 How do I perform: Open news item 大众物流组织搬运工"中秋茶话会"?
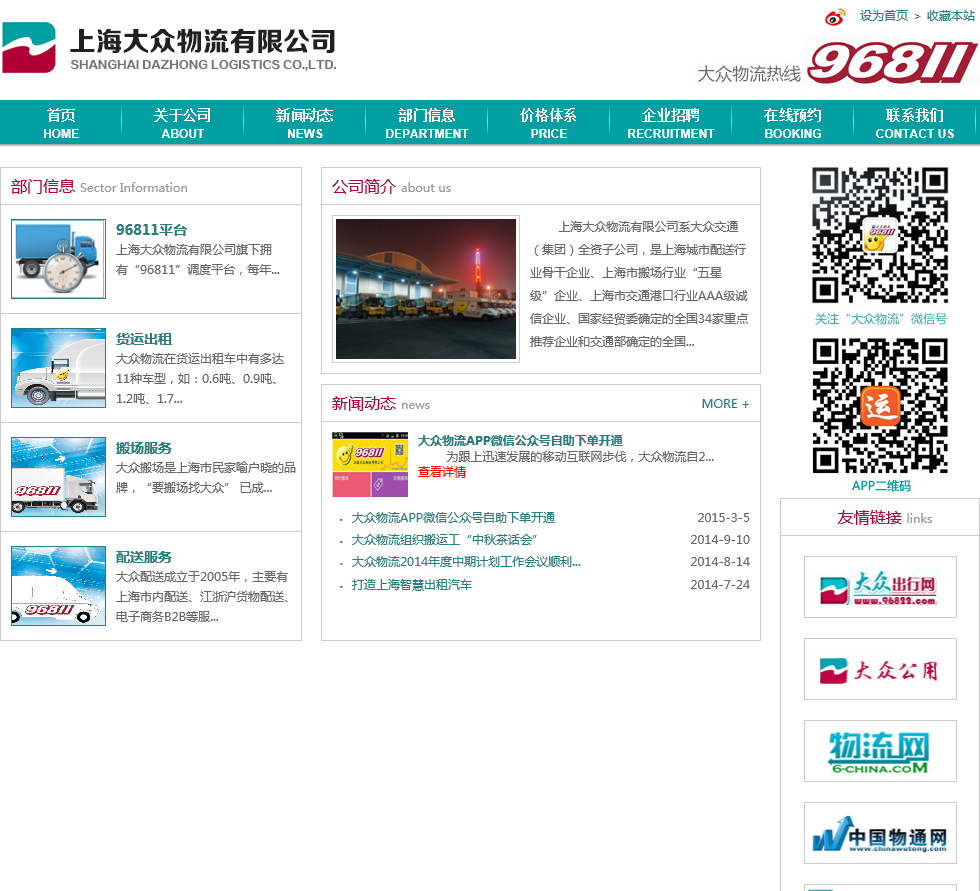point(444,540)
